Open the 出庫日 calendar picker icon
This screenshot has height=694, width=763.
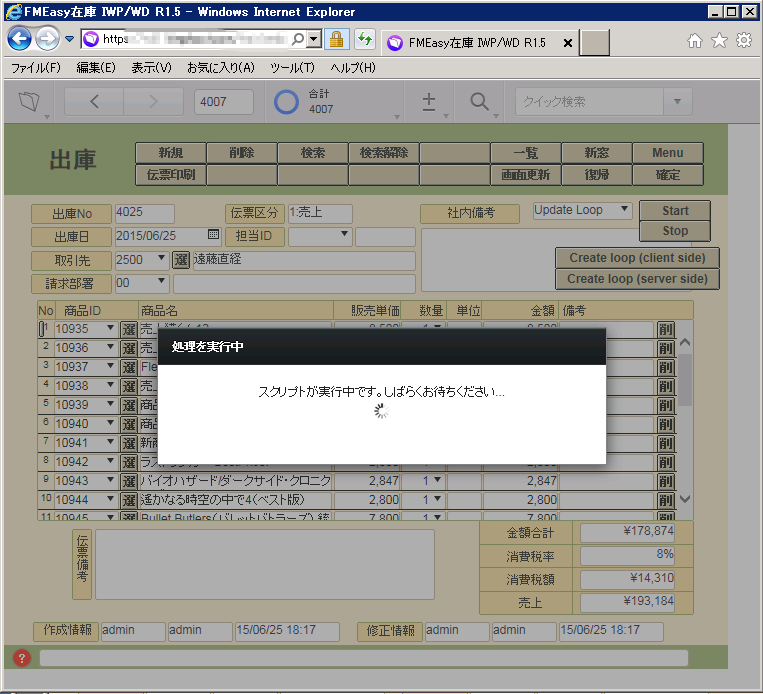tap(213, 235)
